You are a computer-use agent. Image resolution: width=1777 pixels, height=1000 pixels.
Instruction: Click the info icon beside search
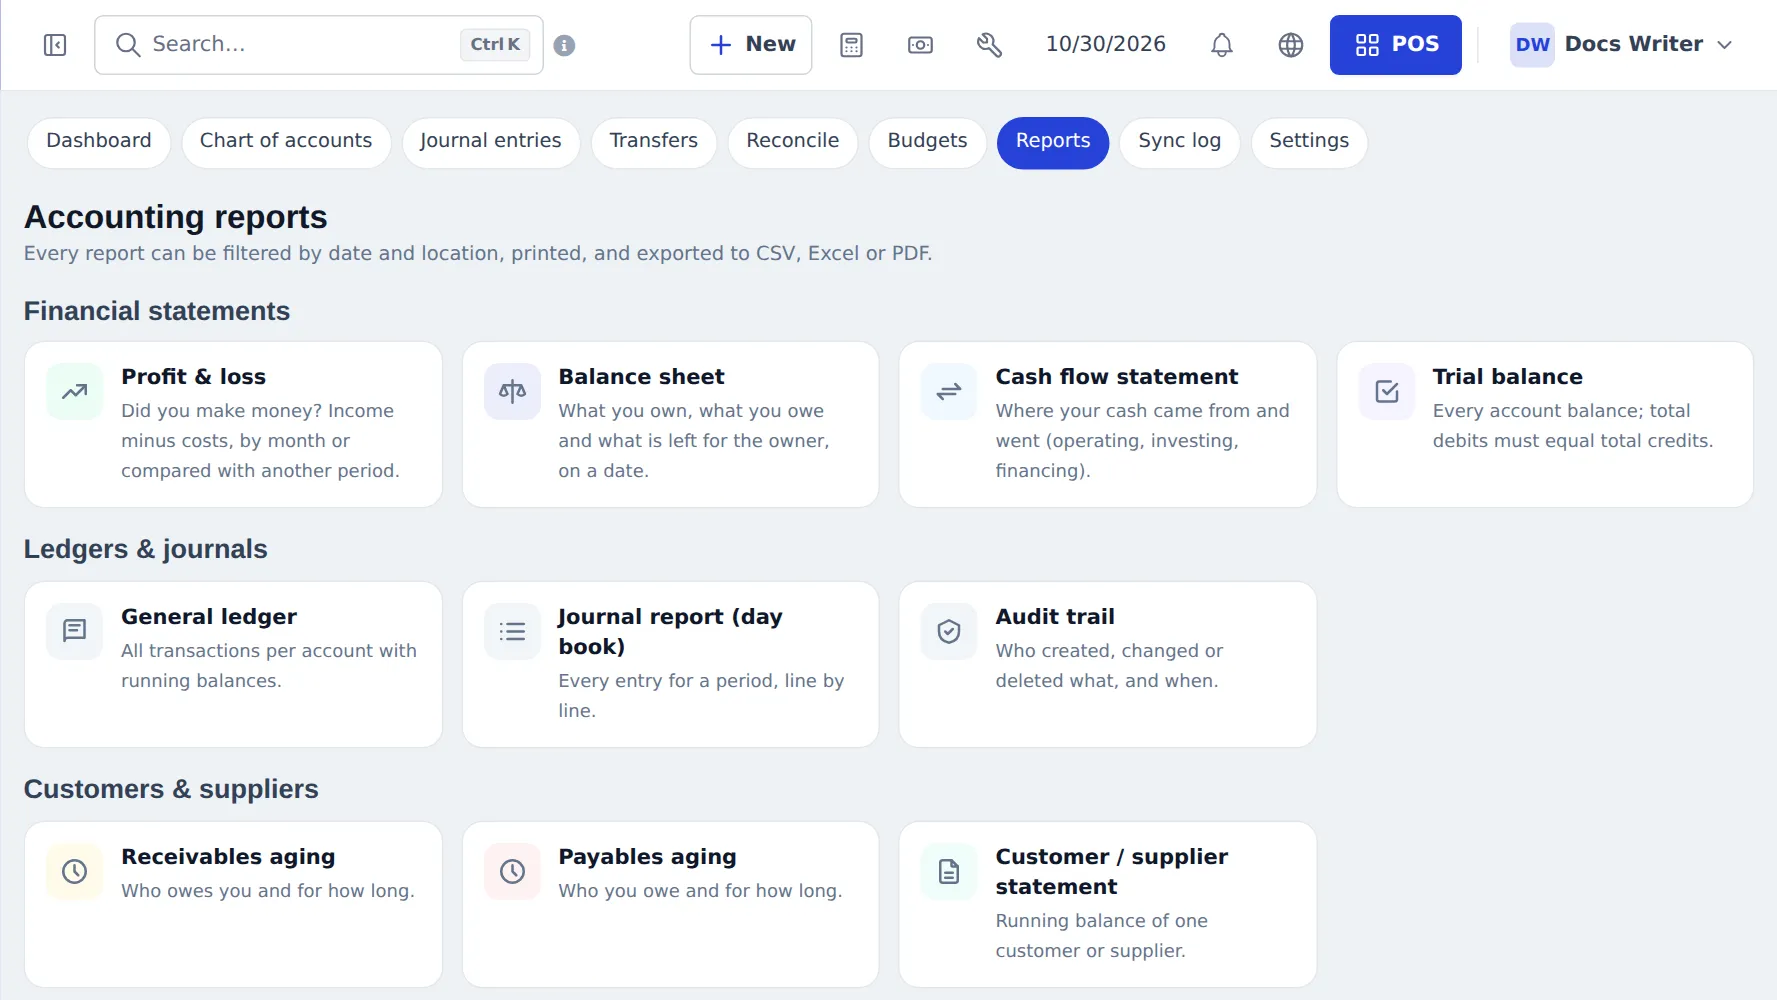(564, 45)
